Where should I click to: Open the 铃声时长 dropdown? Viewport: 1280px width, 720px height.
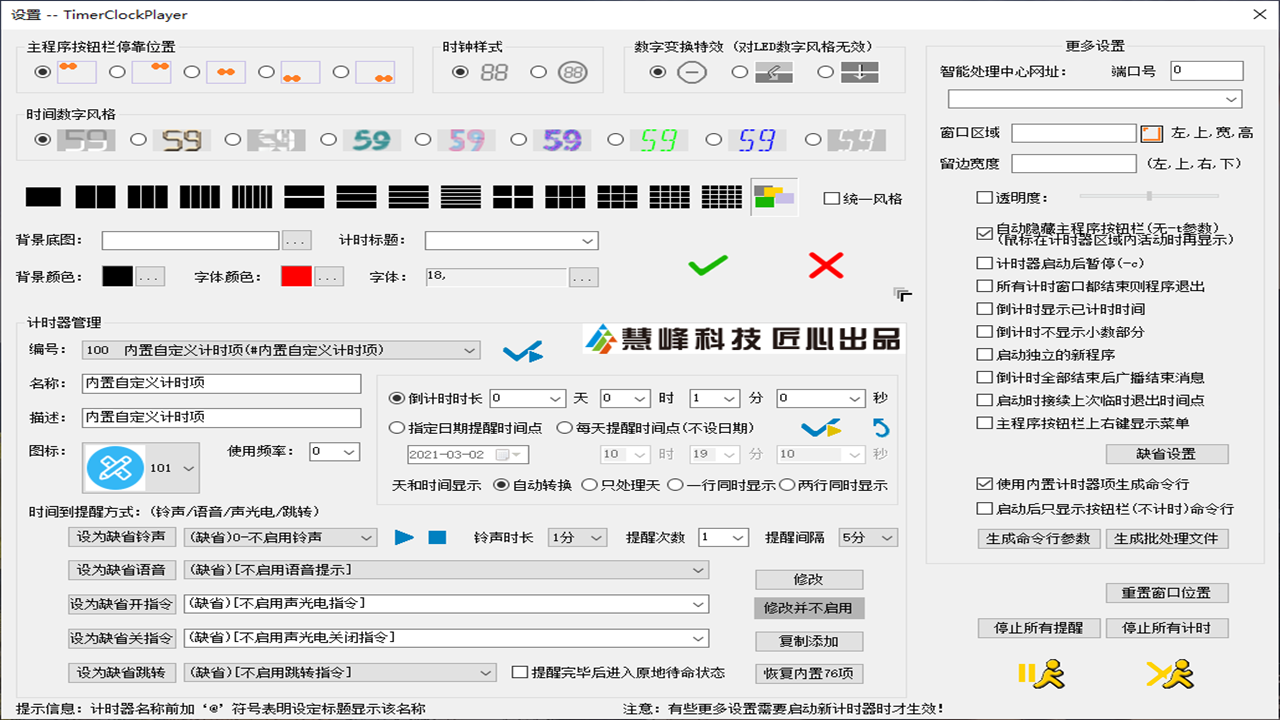click(x=576, y=537)
